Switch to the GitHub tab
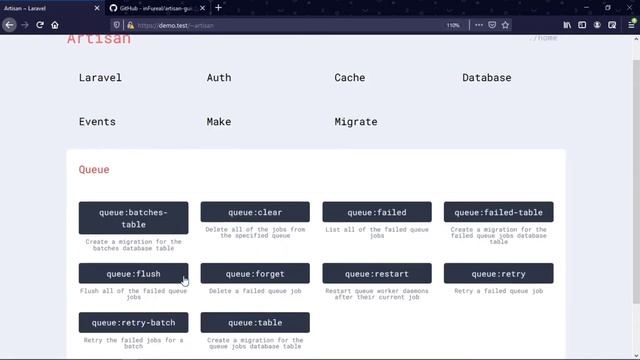640x360 pixels. (157, 8)
